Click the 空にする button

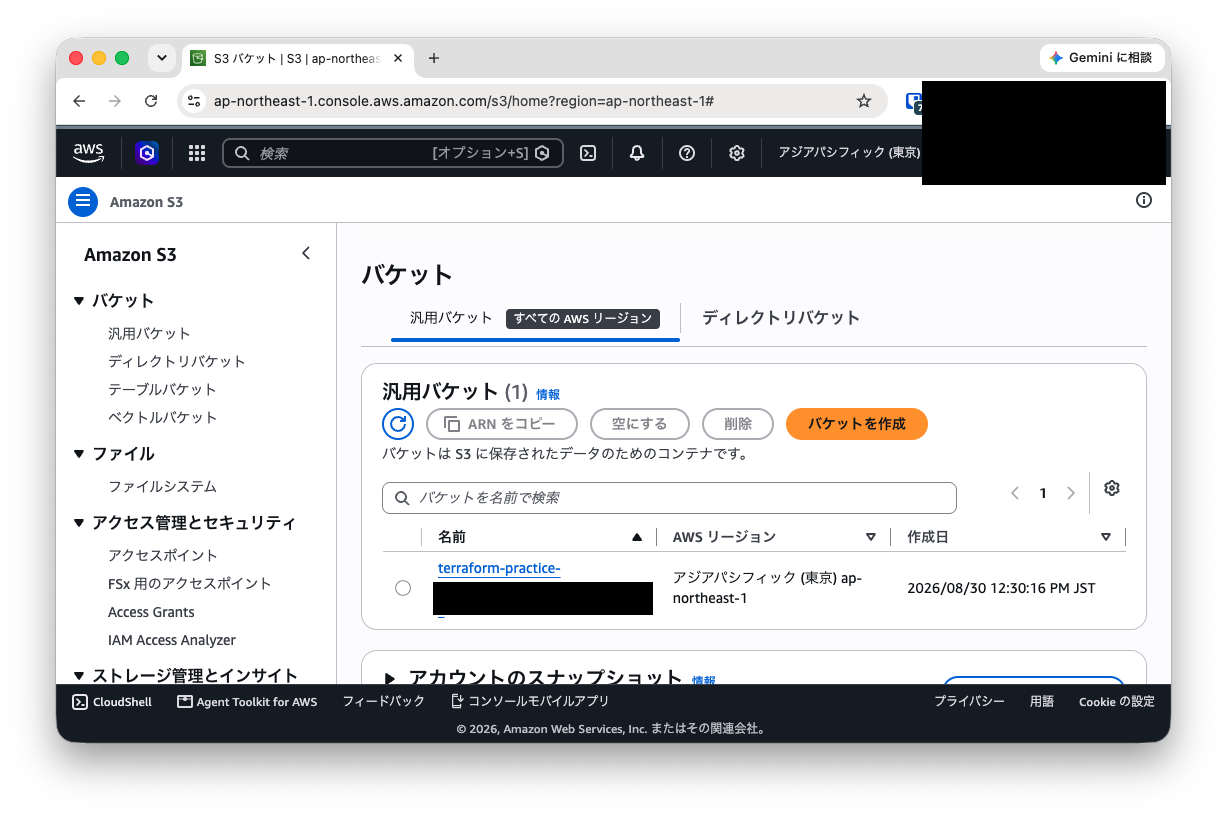click(x=640, y=424)
